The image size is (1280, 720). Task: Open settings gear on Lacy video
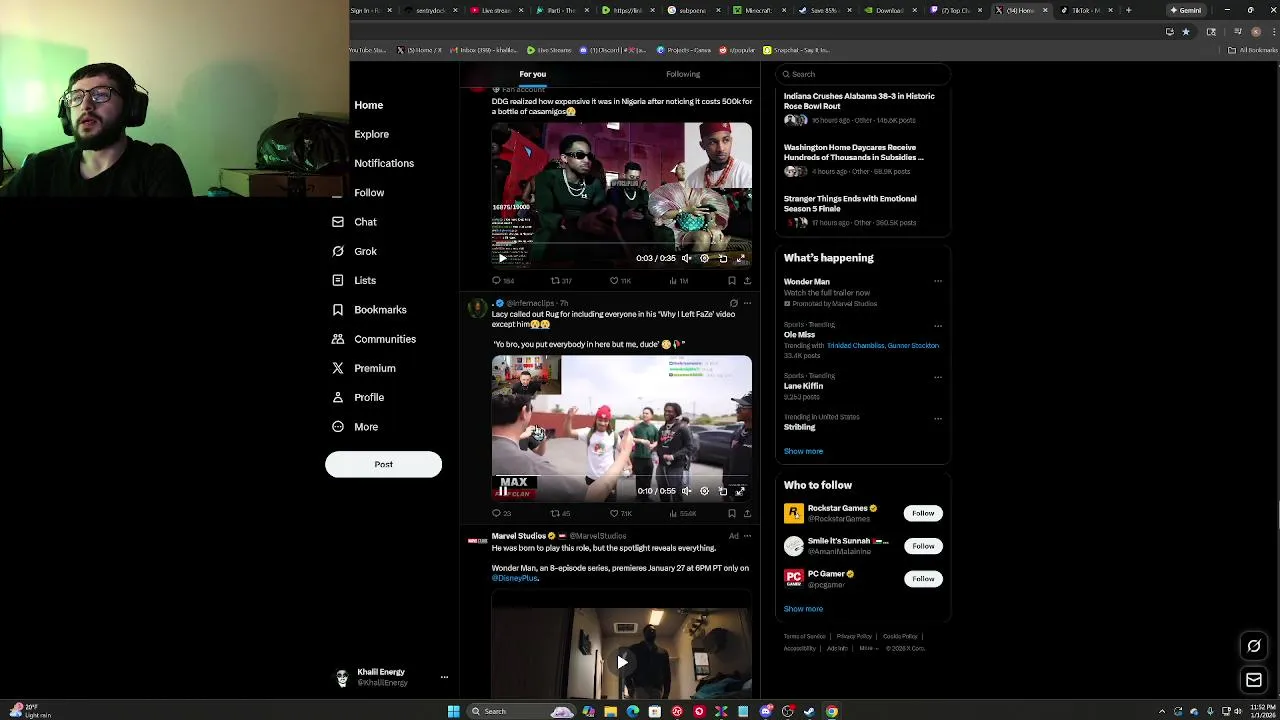click(704, 491)
